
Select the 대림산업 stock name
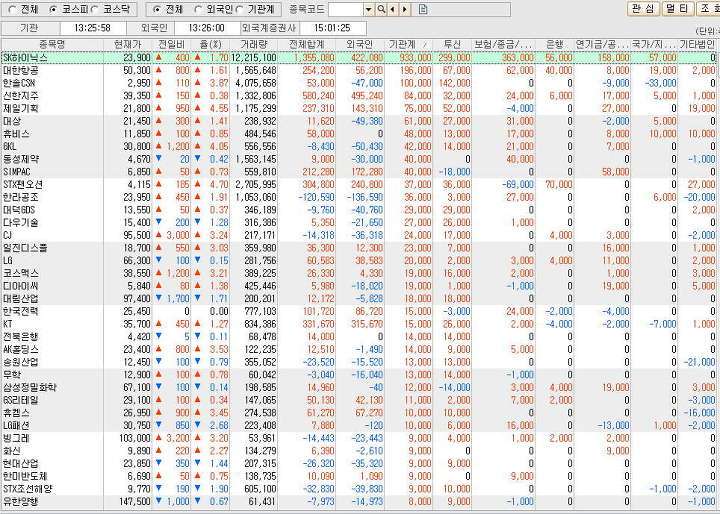(x=21, y=299)
